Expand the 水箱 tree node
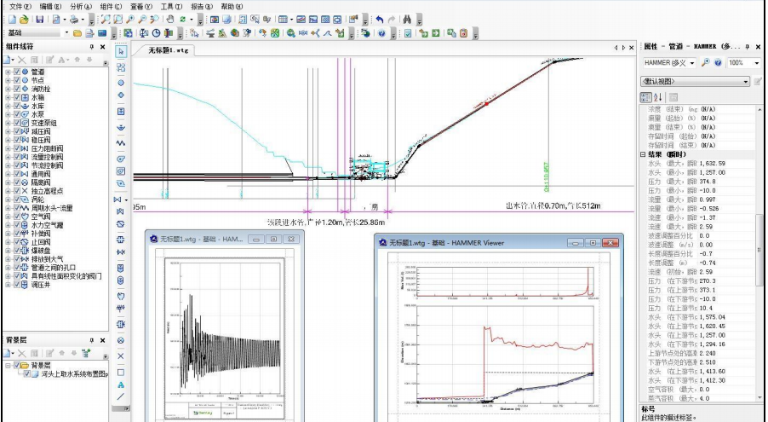 tap(8, 97)
